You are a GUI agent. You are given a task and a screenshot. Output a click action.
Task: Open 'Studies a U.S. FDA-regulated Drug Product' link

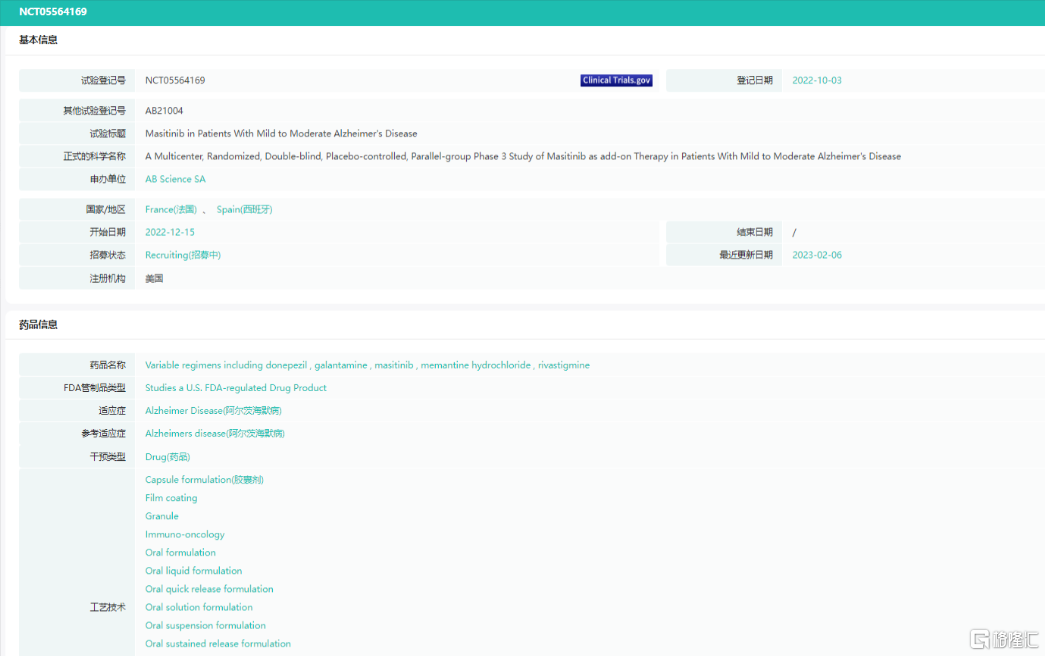tap(236, 388)
